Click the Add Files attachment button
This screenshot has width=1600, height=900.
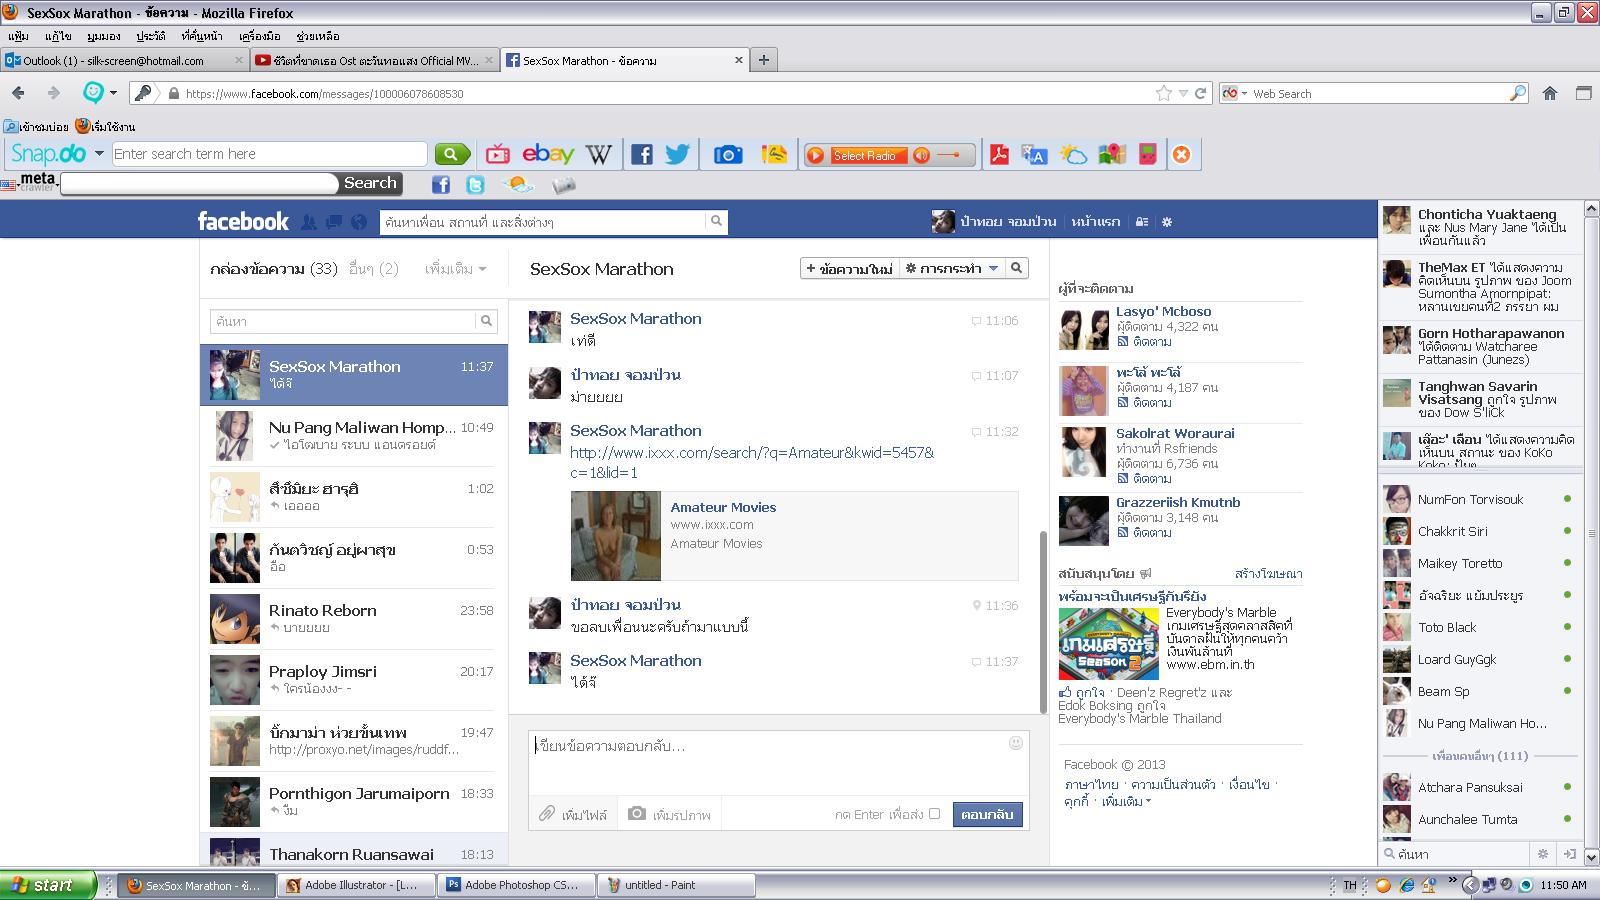click(x=573, y=814)
